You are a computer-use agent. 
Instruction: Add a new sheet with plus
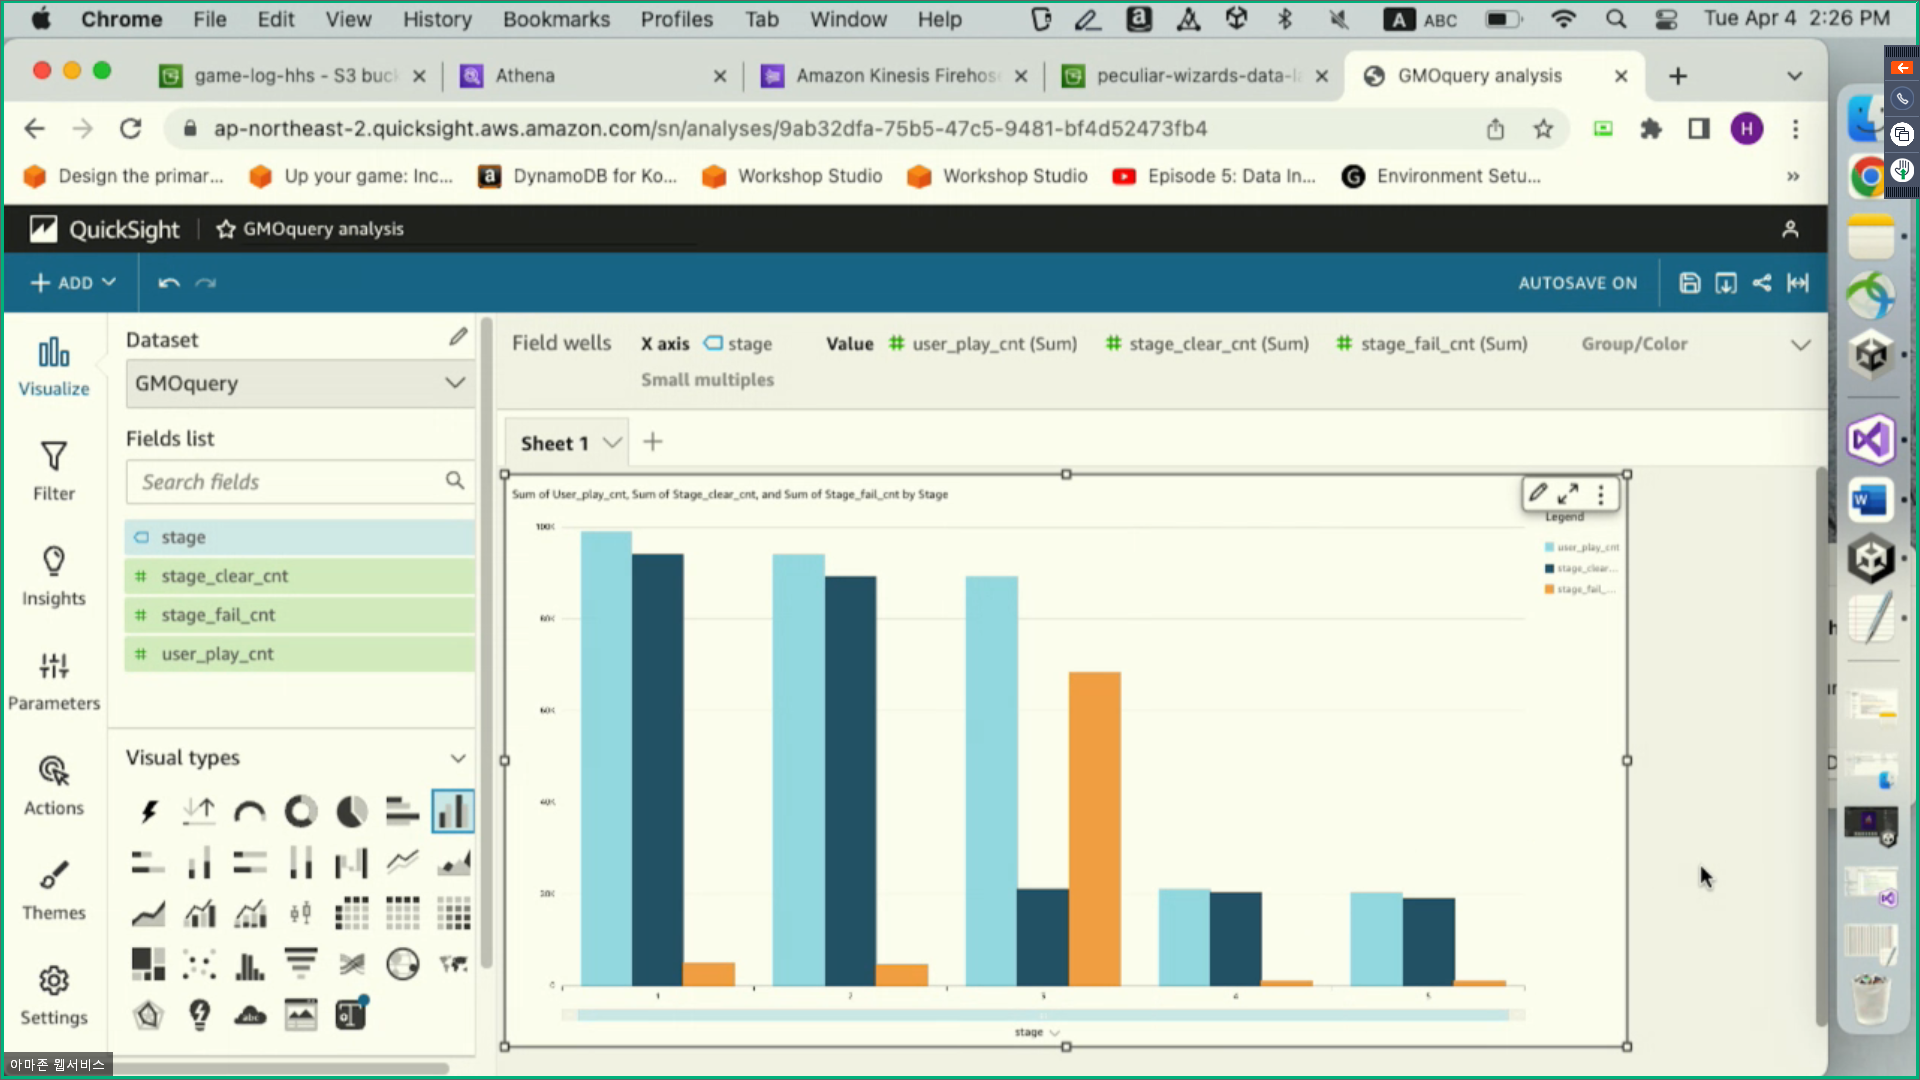pos(653,442)
